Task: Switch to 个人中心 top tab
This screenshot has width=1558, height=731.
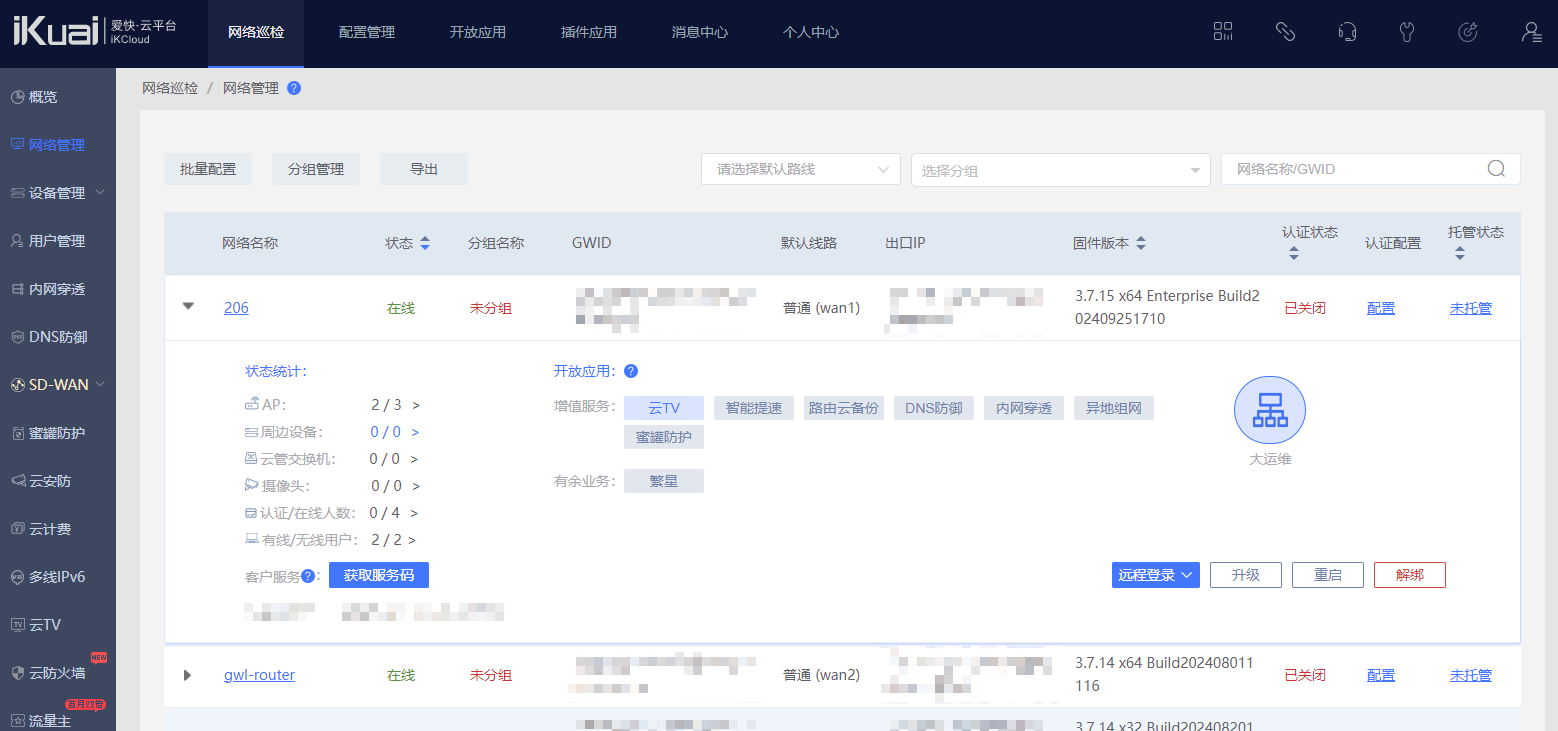Action: click(811, 32)
